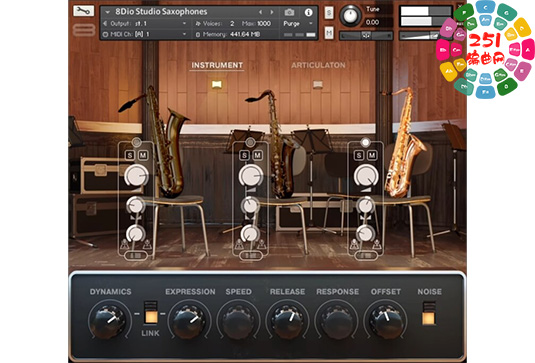Mute the middle saxophone strip
The image size is (535, 363).
[257, 155]
